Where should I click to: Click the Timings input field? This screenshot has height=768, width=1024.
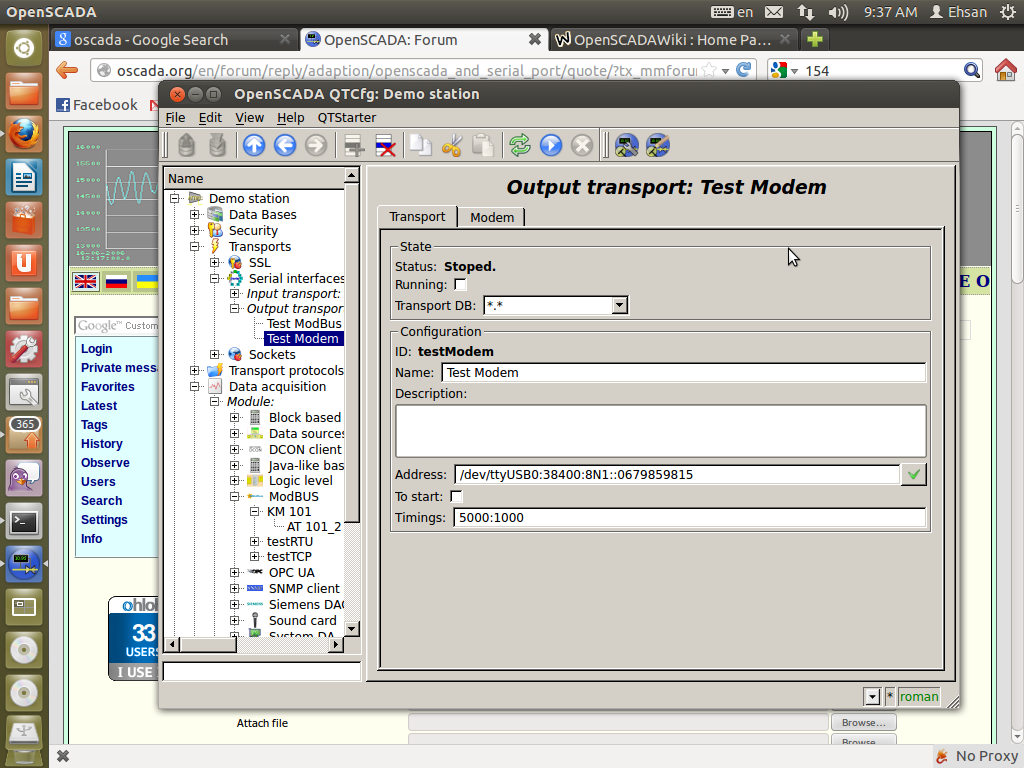[x=689, y=518]
